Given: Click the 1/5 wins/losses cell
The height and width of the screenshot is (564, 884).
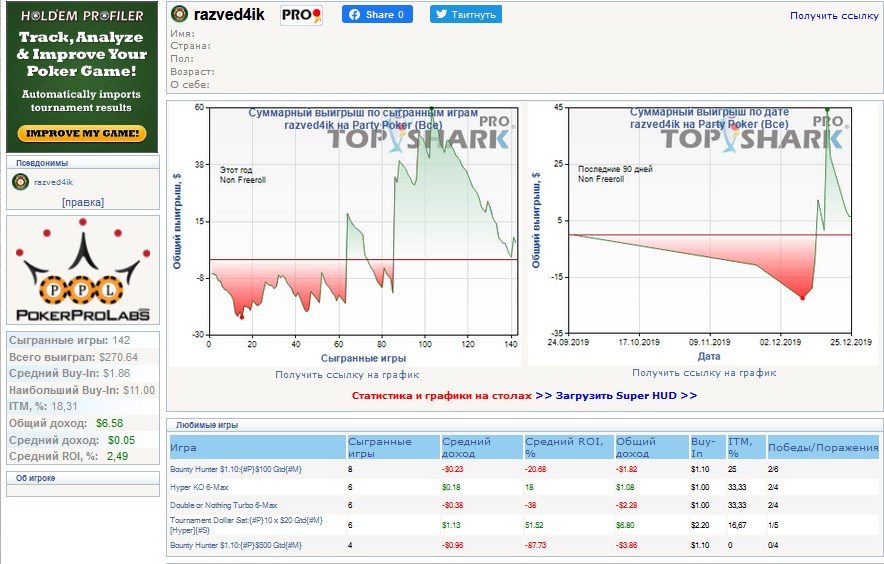Looking at the screenshot, I should point(773,525).
